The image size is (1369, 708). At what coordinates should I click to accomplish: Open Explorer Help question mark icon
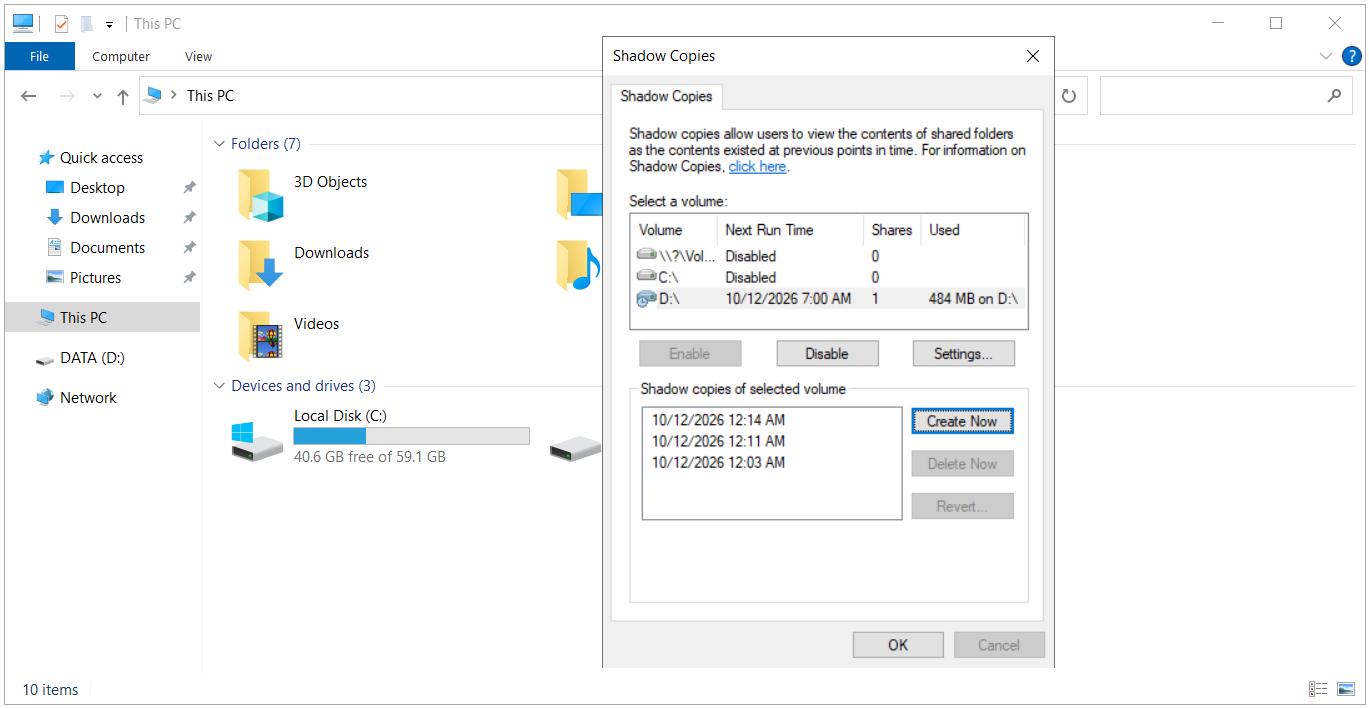[1350, 56]
